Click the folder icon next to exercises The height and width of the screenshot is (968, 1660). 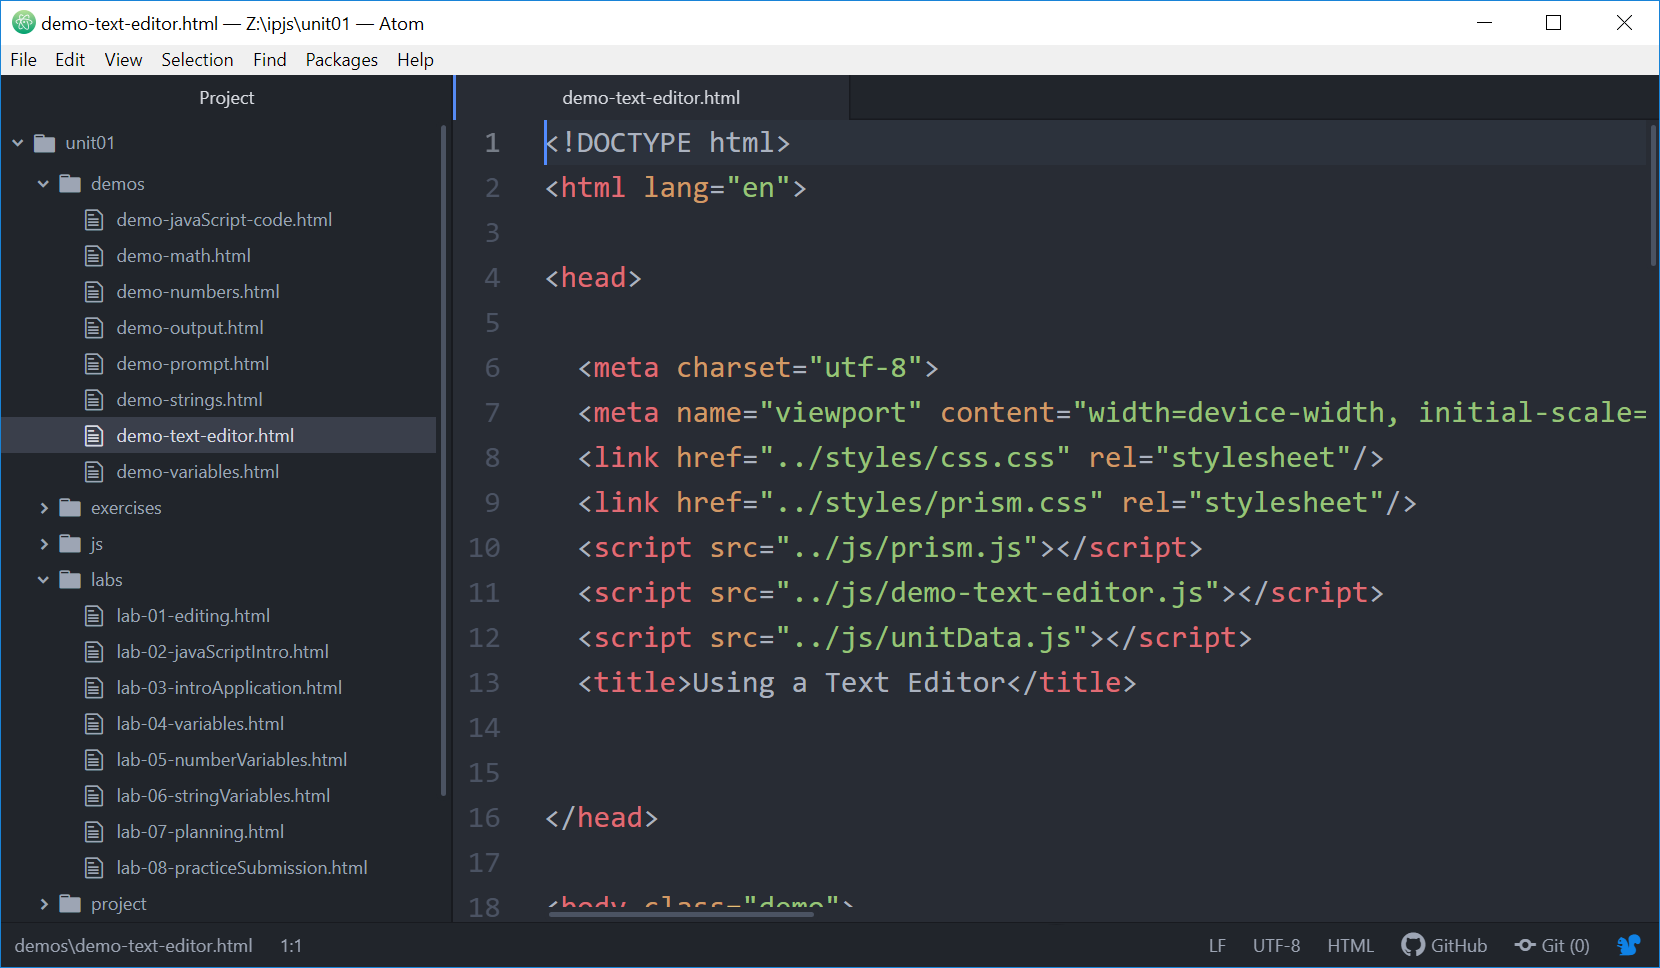coord(69,507)
